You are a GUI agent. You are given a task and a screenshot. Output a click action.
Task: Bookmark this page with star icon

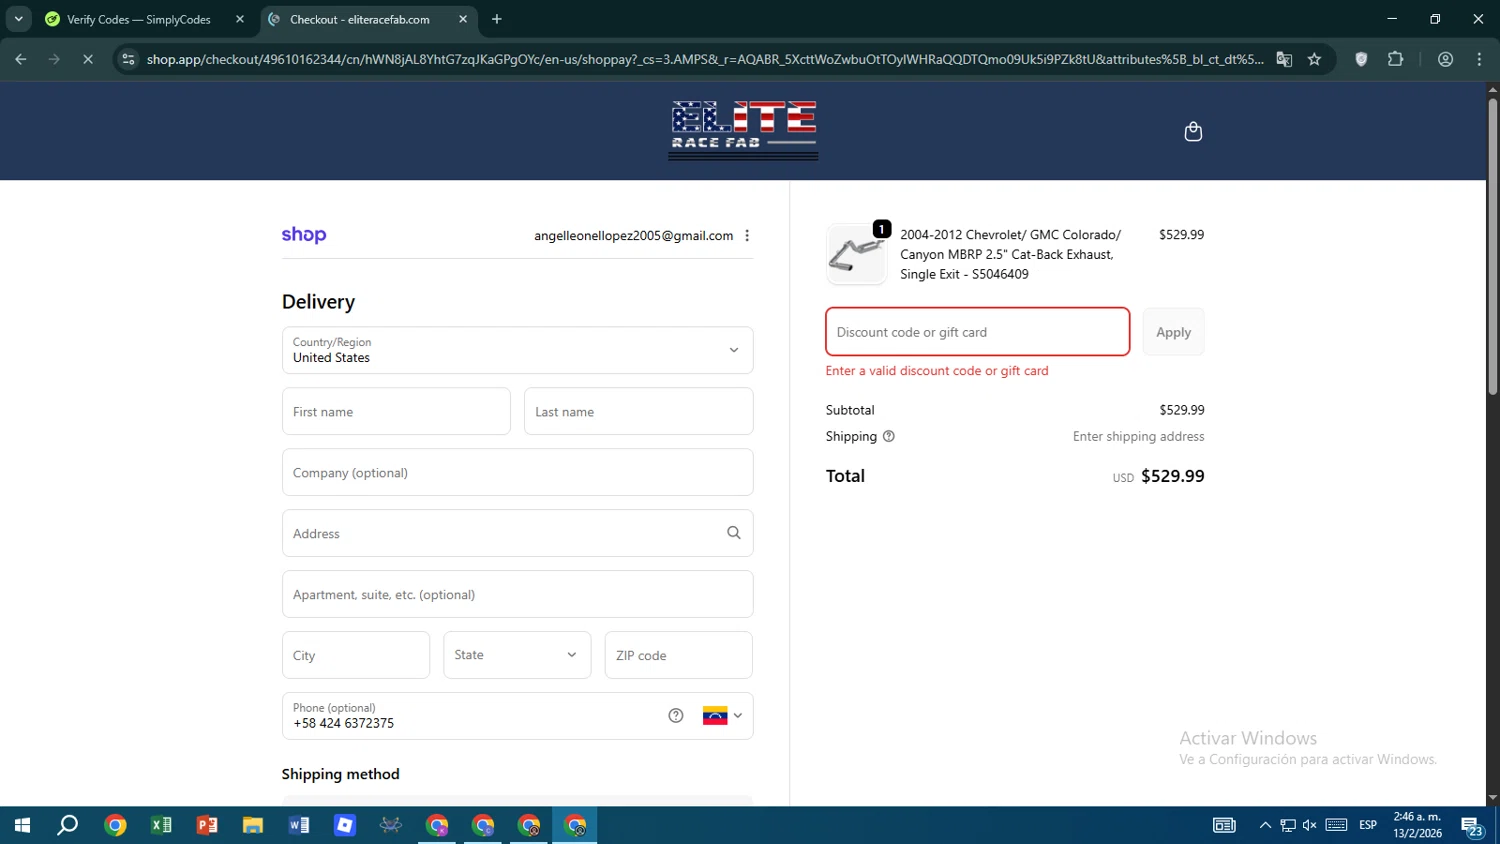pyautogui.click(x=1314, y=59)
